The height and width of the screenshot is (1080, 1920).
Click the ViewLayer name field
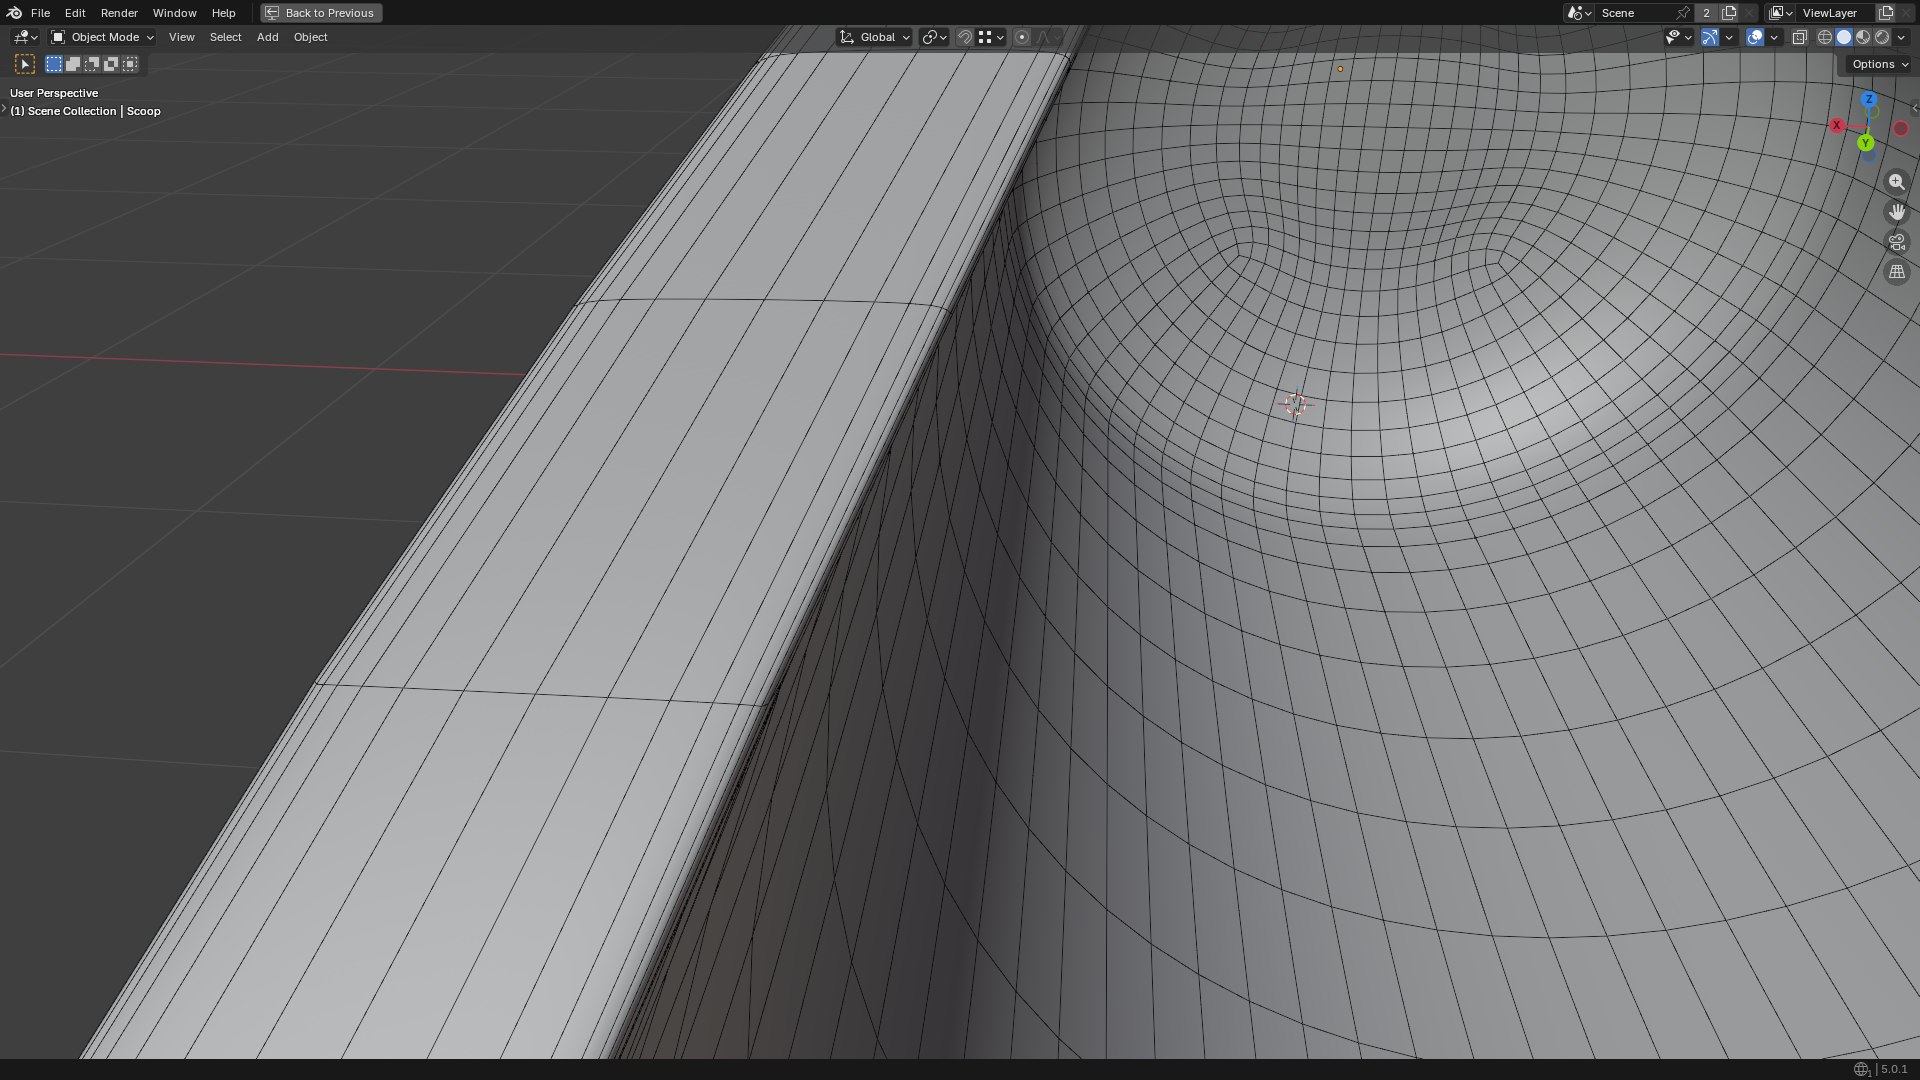(1836, 13)
